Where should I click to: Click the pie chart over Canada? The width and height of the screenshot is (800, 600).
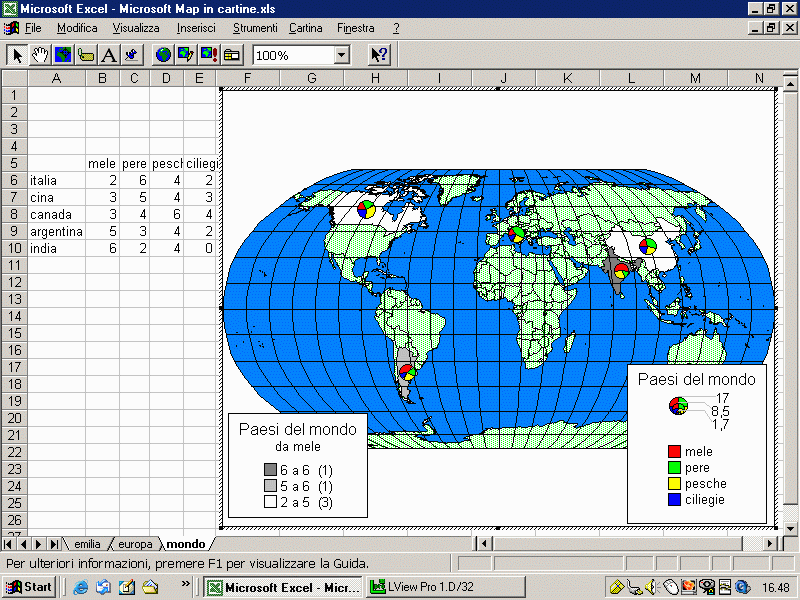(367, 210)
